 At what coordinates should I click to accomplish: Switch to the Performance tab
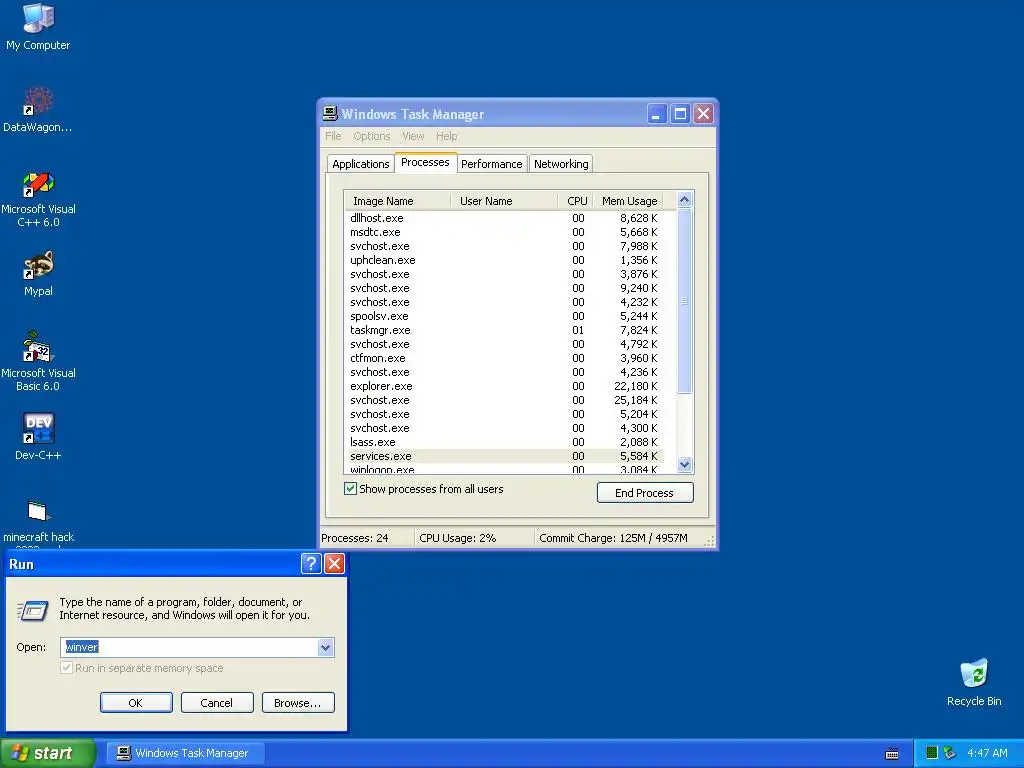[x=492, y=164]
